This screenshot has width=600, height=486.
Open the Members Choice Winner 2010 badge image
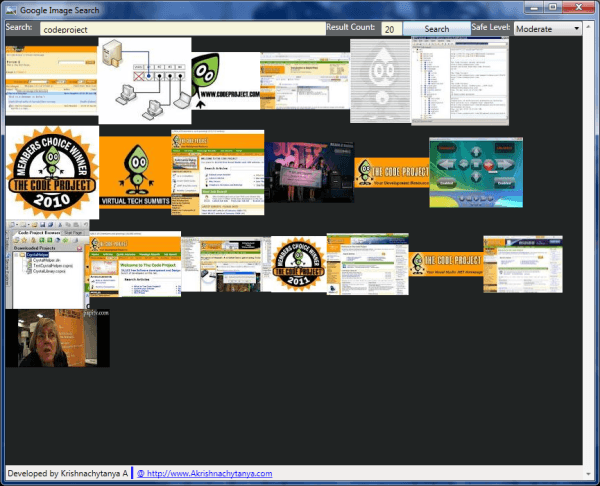pyautogui.click(x=52, y=171)
